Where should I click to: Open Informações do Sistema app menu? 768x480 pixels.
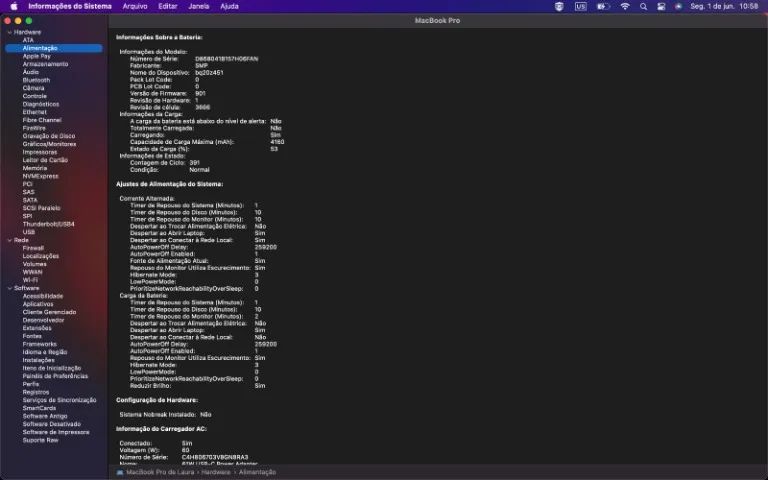click(70, 6)
